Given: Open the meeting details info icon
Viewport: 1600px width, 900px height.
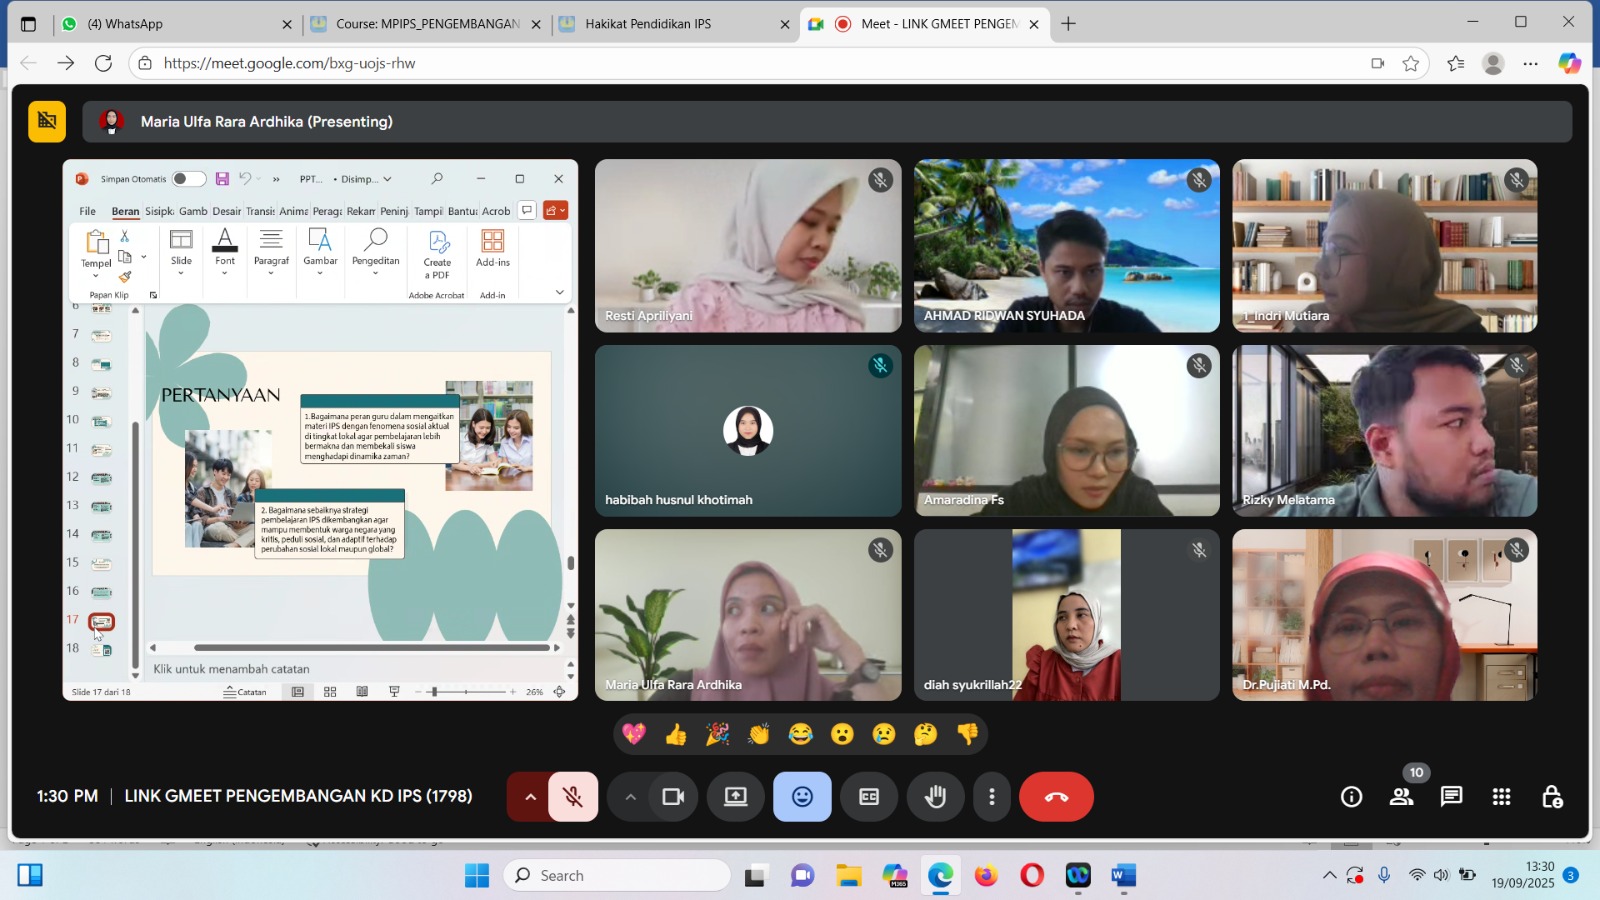Looking at the screenshot, I should [x=1351, y=797].
